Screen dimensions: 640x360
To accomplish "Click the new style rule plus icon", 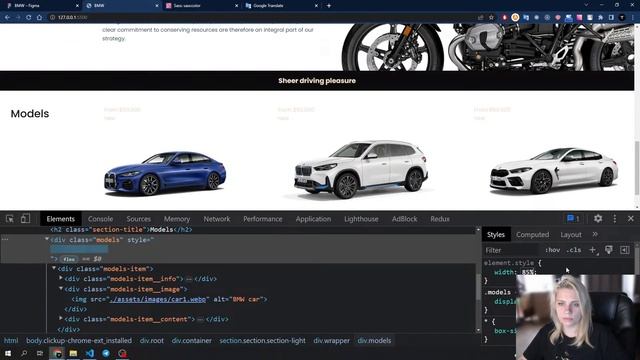I will (x=593, y=250).
